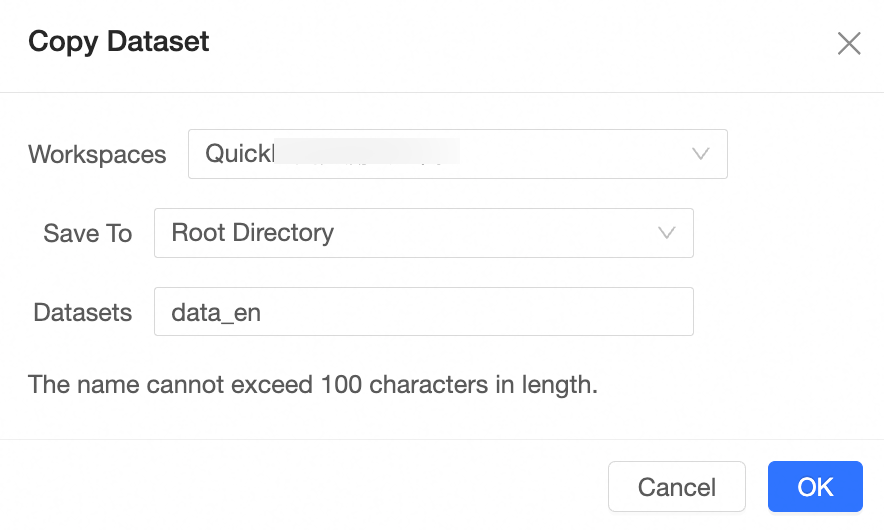Click the empty middle of Workspaces box
884x530 pixels.
570,154
